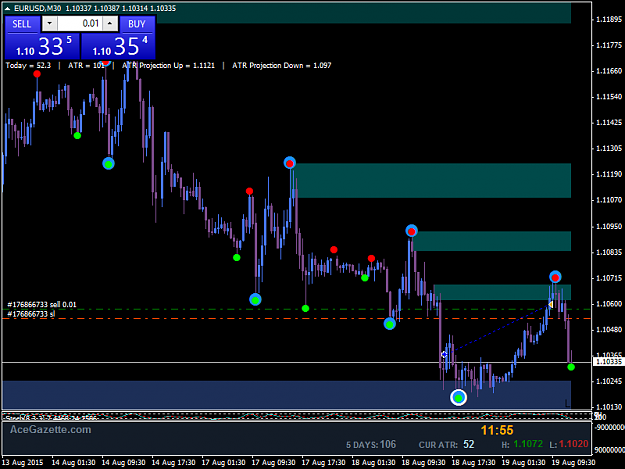This screenshot has width=625, height=469.
Task: Click the trade exit arrow where the dotted blue line ends
Action: [x=550, y=304]
